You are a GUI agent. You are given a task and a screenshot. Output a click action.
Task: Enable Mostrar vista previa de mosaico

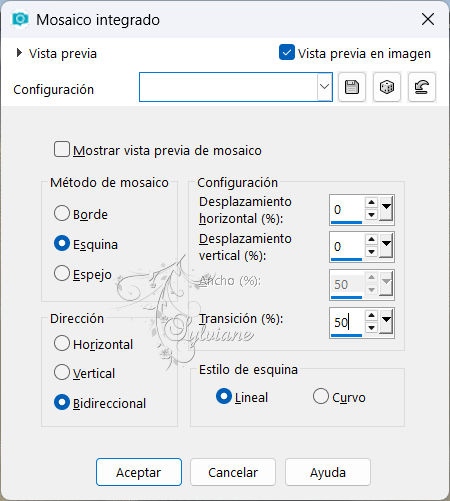[62, 149]
